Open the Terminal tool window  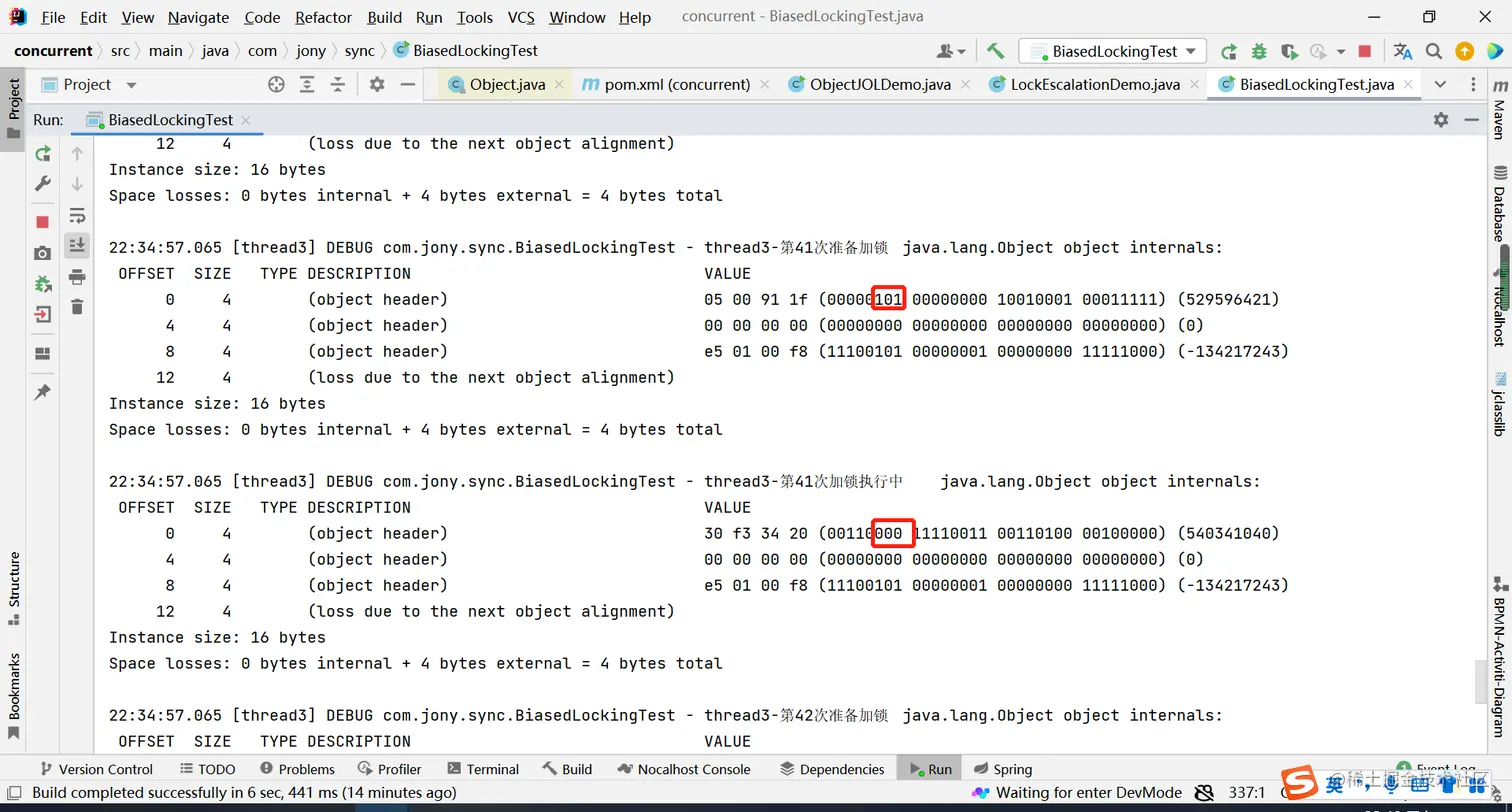483,769
